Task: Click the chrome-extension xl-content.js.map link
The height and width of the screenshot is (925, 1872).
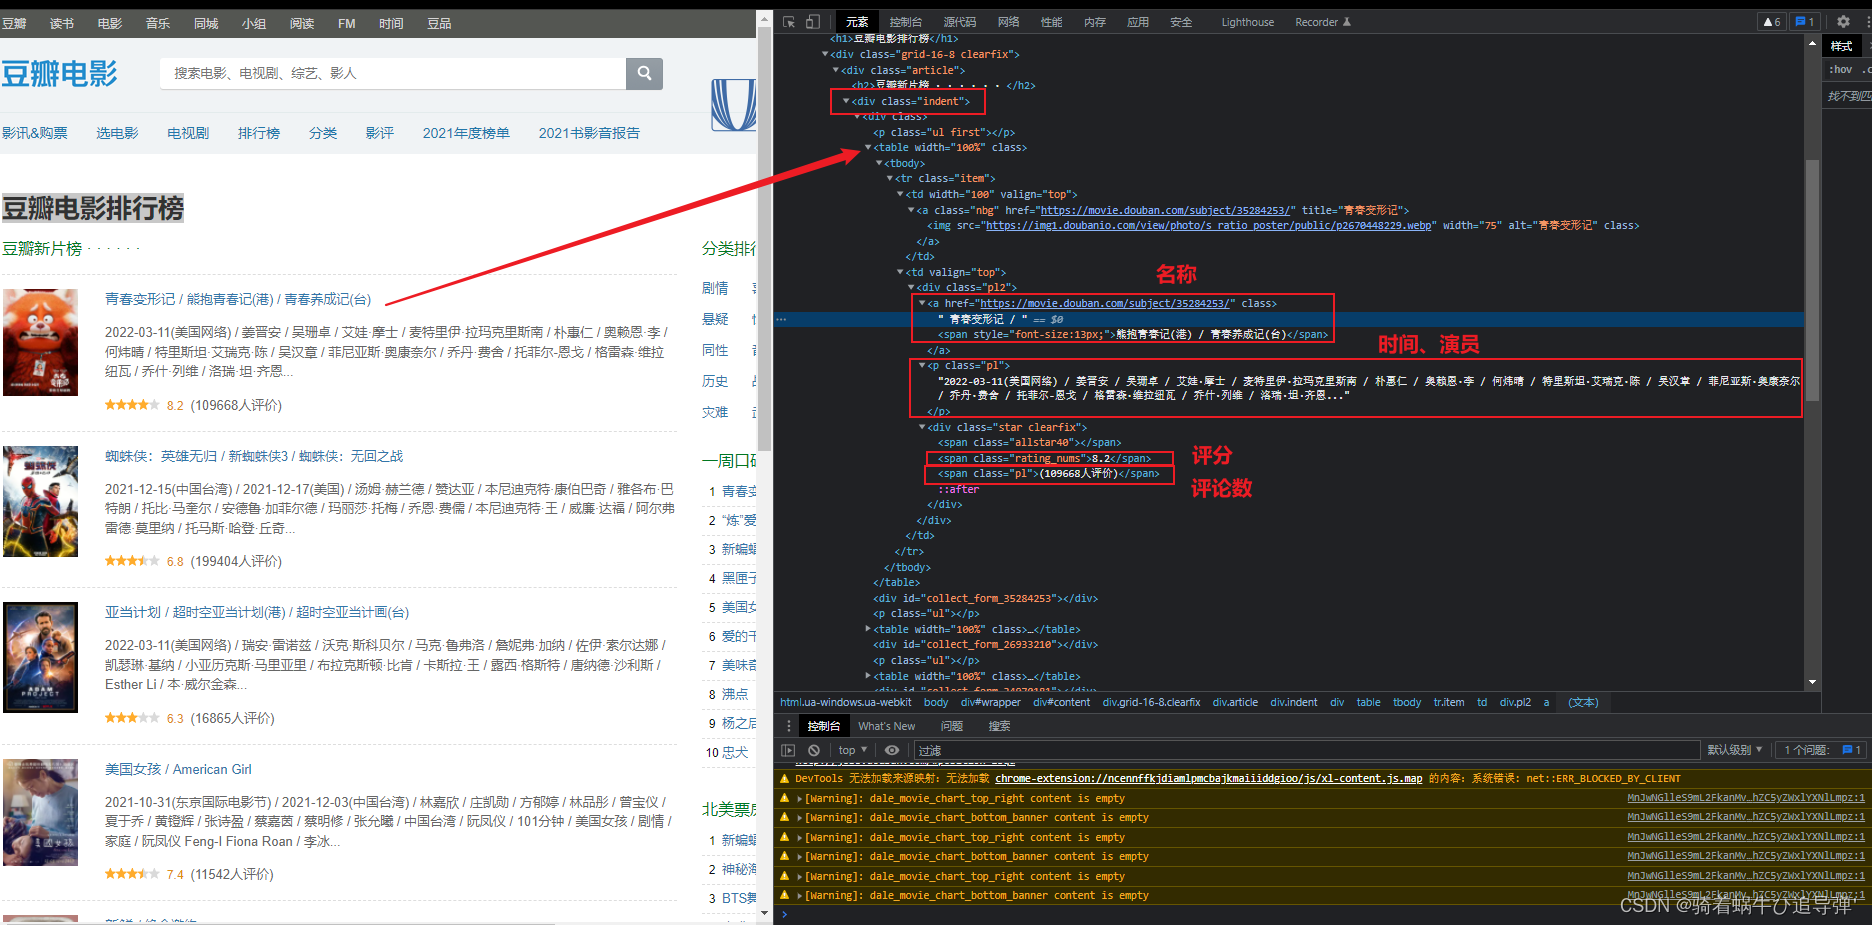Action: [x=1208, y=778]
